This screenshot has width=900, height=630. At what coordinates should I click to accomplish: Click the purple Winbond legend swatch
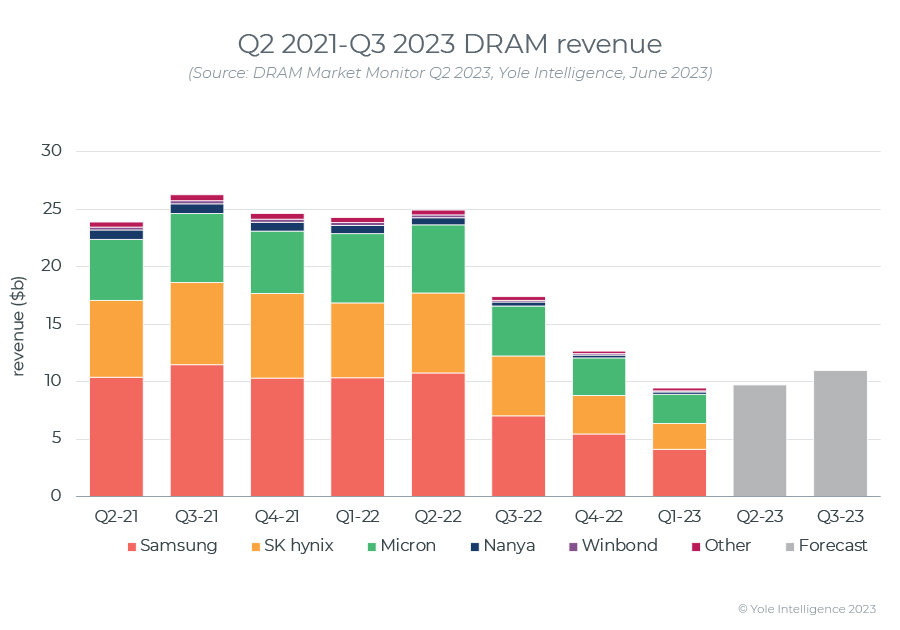click(x=573, y=547)
